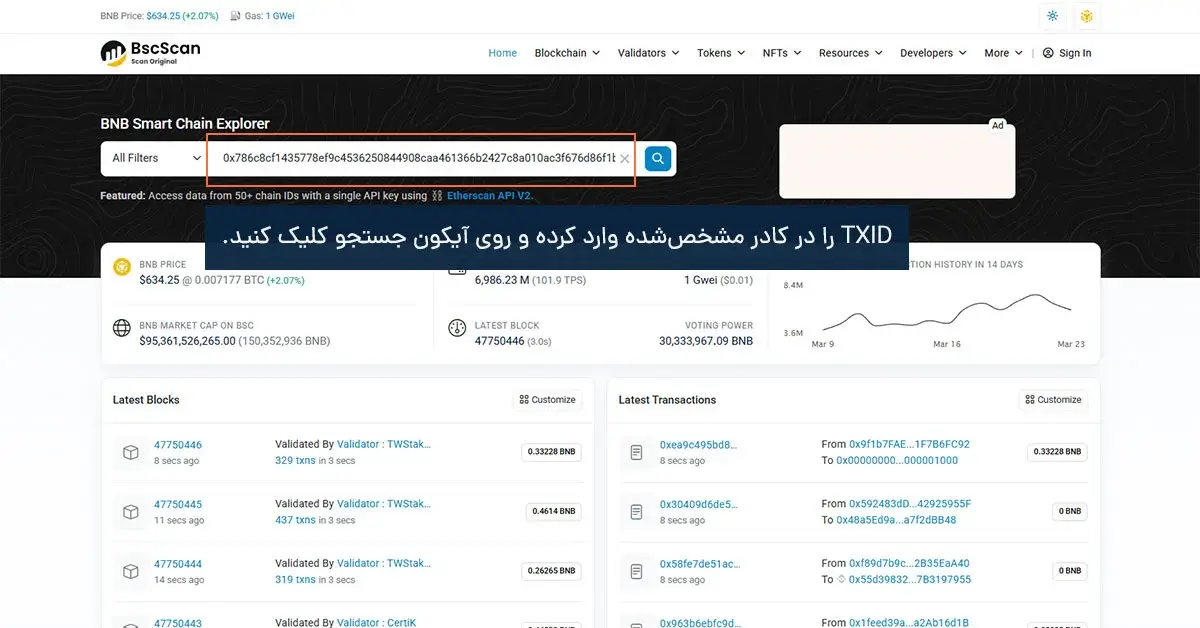The height and width of the screenshot is (628, 1200).
Task: Open transaction 0xea9c495bd8...
Action: 698,445
